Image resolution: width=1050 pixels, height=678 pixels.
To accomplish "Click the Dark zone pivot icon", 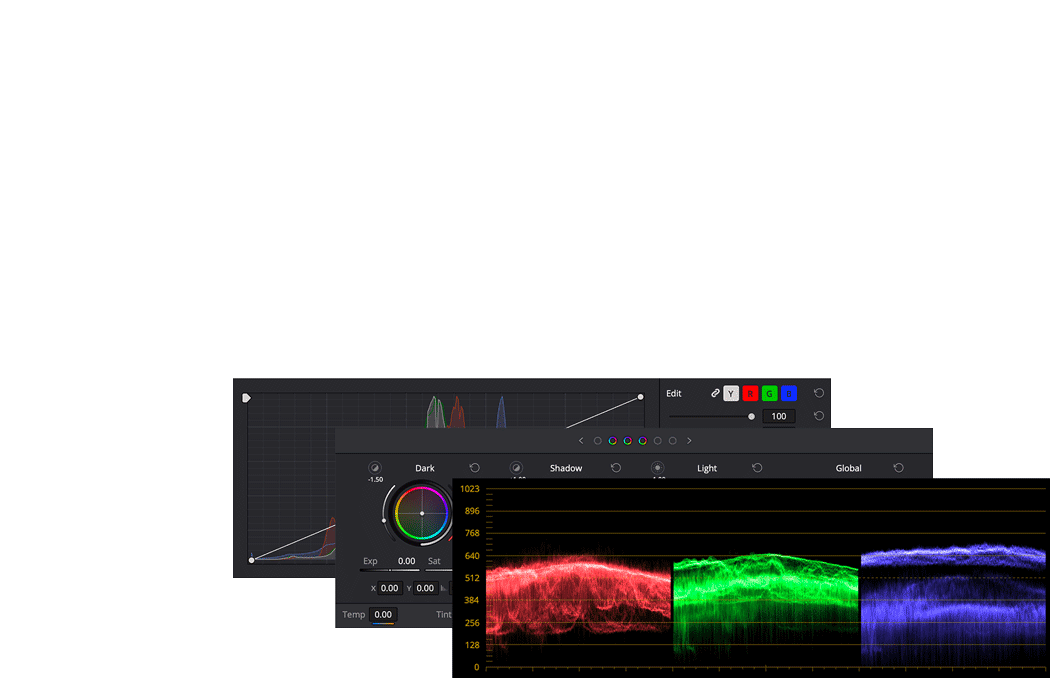I will pyautogui.click(x=375, y=468).
